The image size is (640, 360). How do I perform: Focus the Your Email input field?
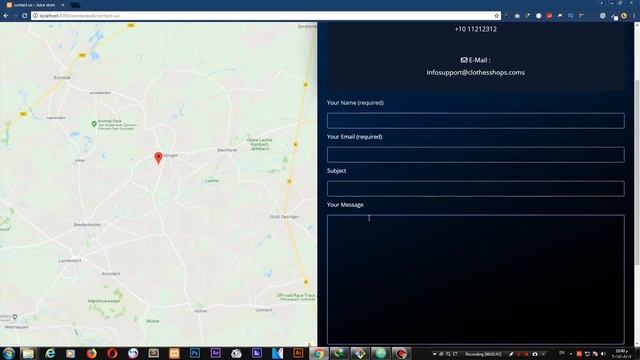tap(476, 155)
